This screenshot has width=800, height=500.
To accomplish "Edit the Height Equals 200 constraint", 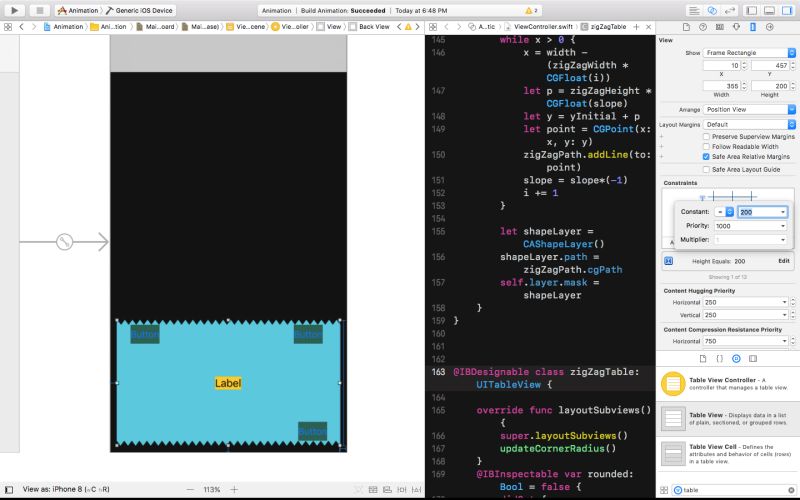I will pos(784,261).
